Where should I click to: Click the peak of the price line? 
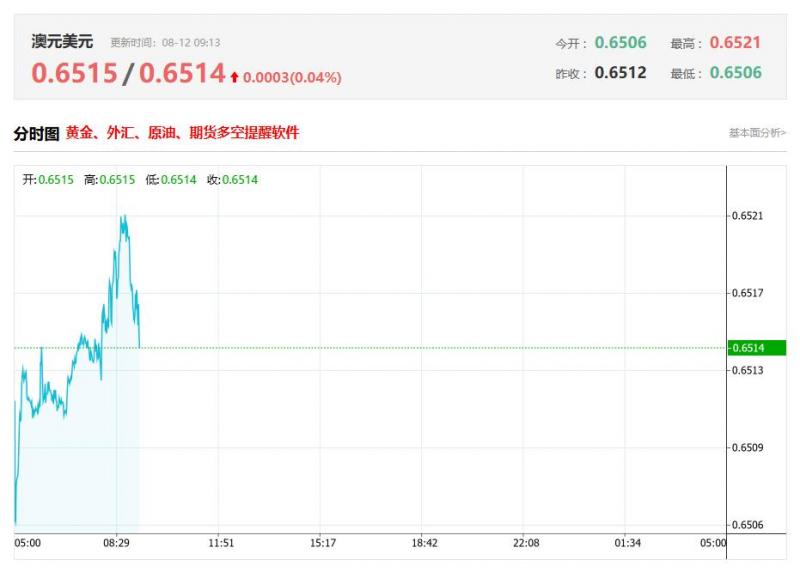[x=123, y=216]
